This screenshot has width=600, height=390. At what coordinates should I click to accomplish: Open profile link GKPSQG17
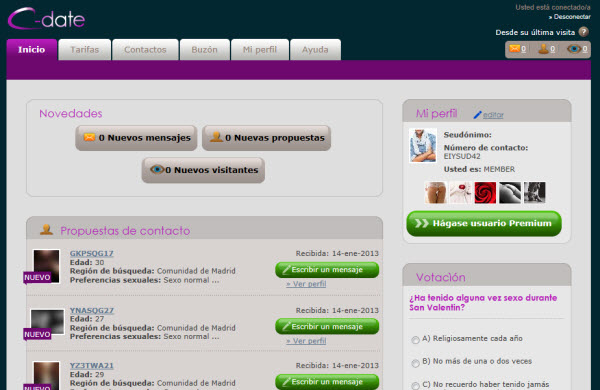[91, 253]
